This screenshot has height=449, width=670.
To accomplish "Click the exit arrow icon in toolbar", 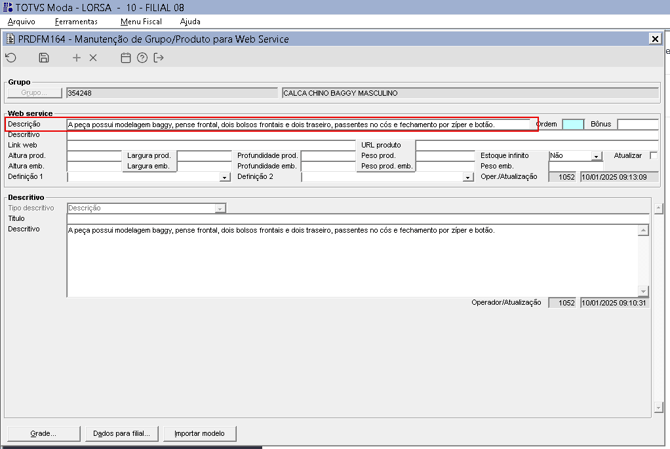I will click(x=159, y=58).
